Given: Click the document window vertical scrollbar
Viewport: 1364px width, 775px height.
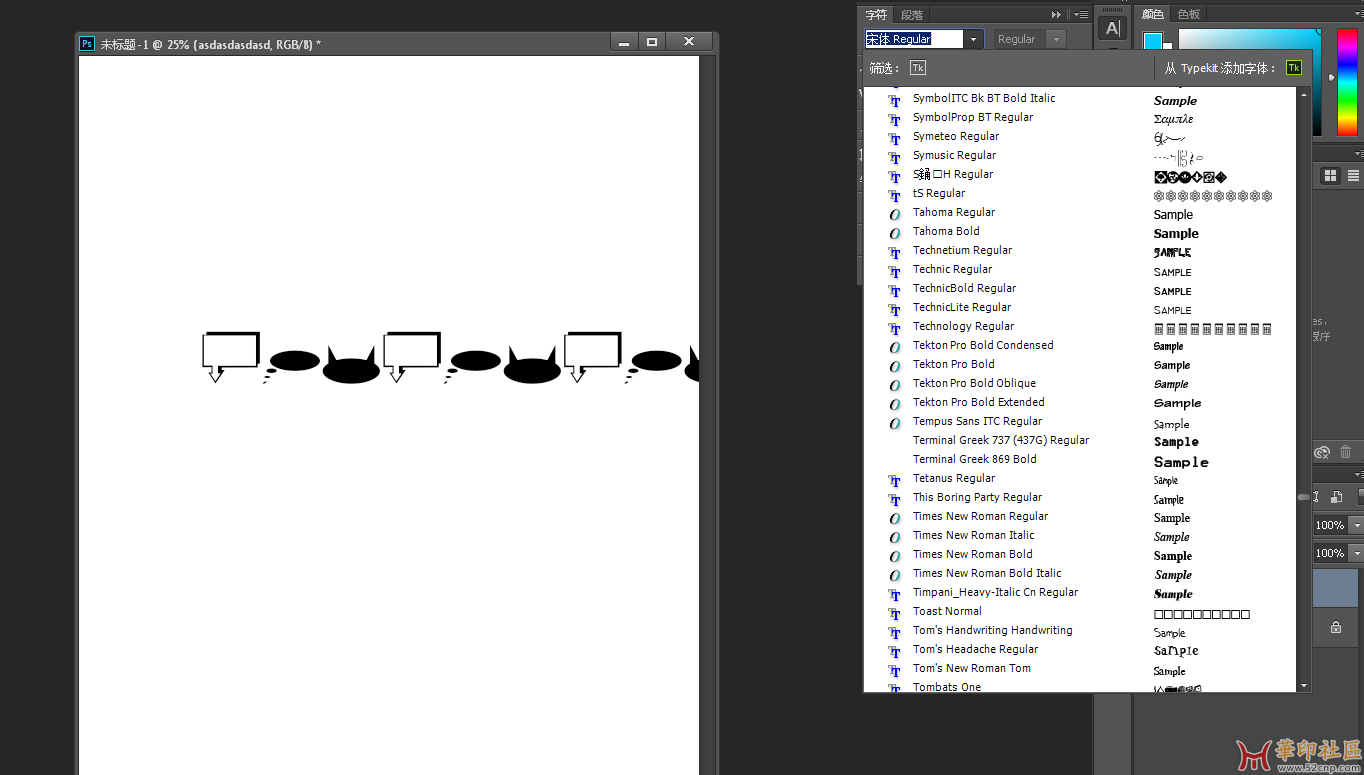Looking at the screenshot, I should 707,415.
